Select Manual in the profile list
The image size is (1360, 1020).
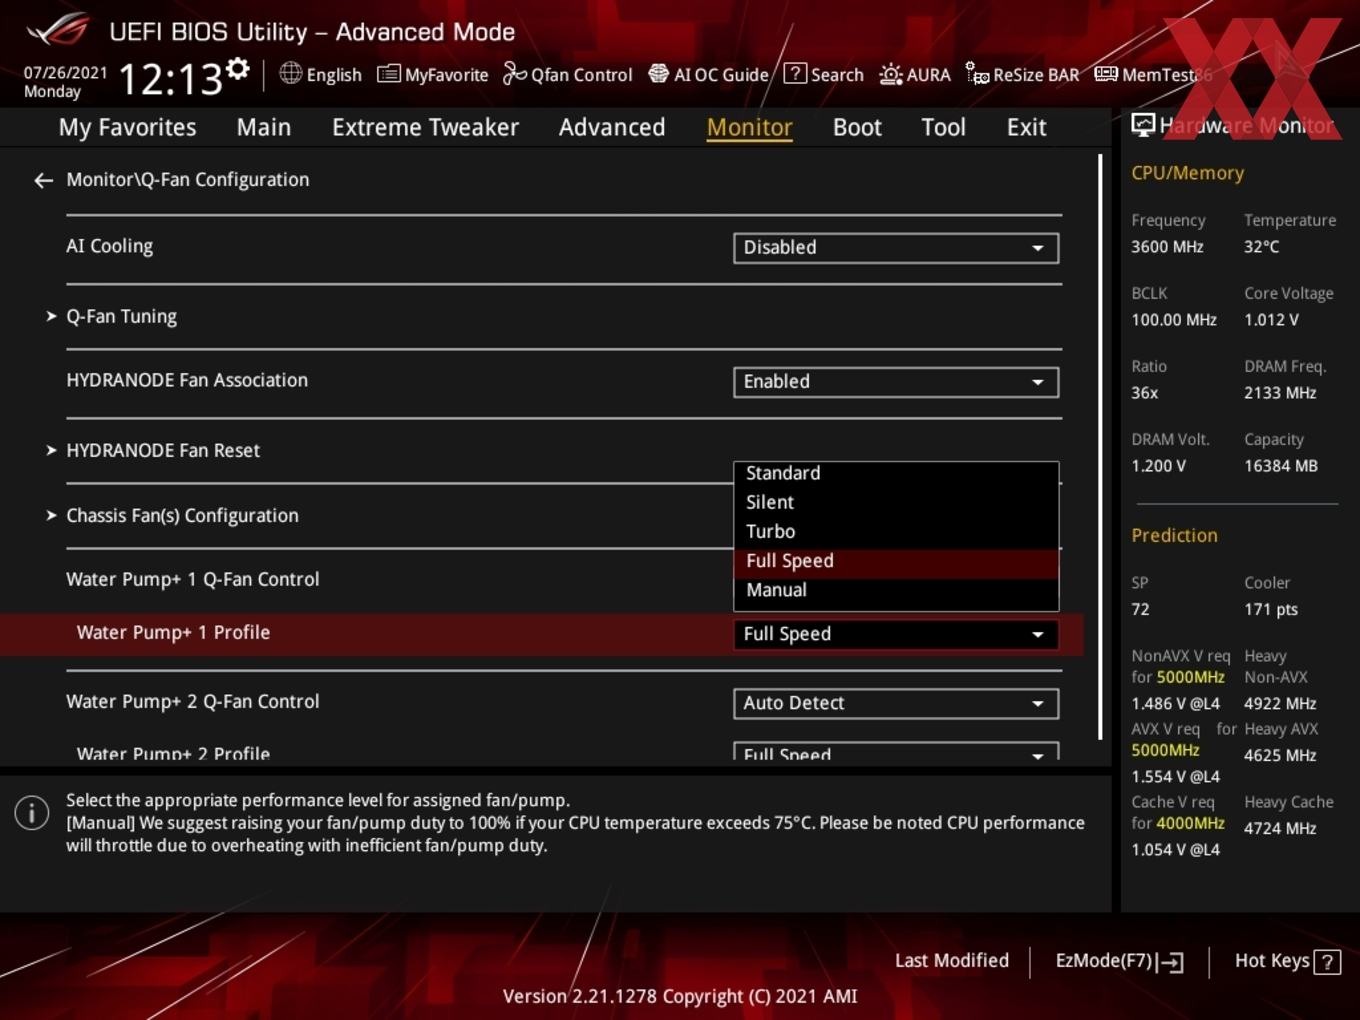pyautogui.click(x=896, y=590)
